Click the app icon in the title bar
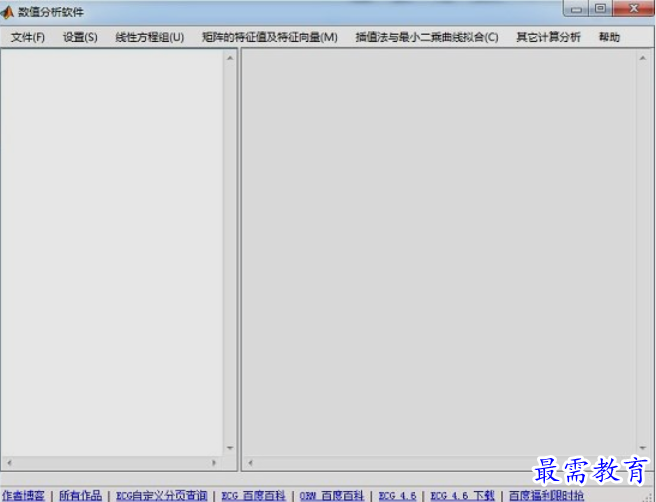Viewport: 656px width, 502px height. point(7,12)
